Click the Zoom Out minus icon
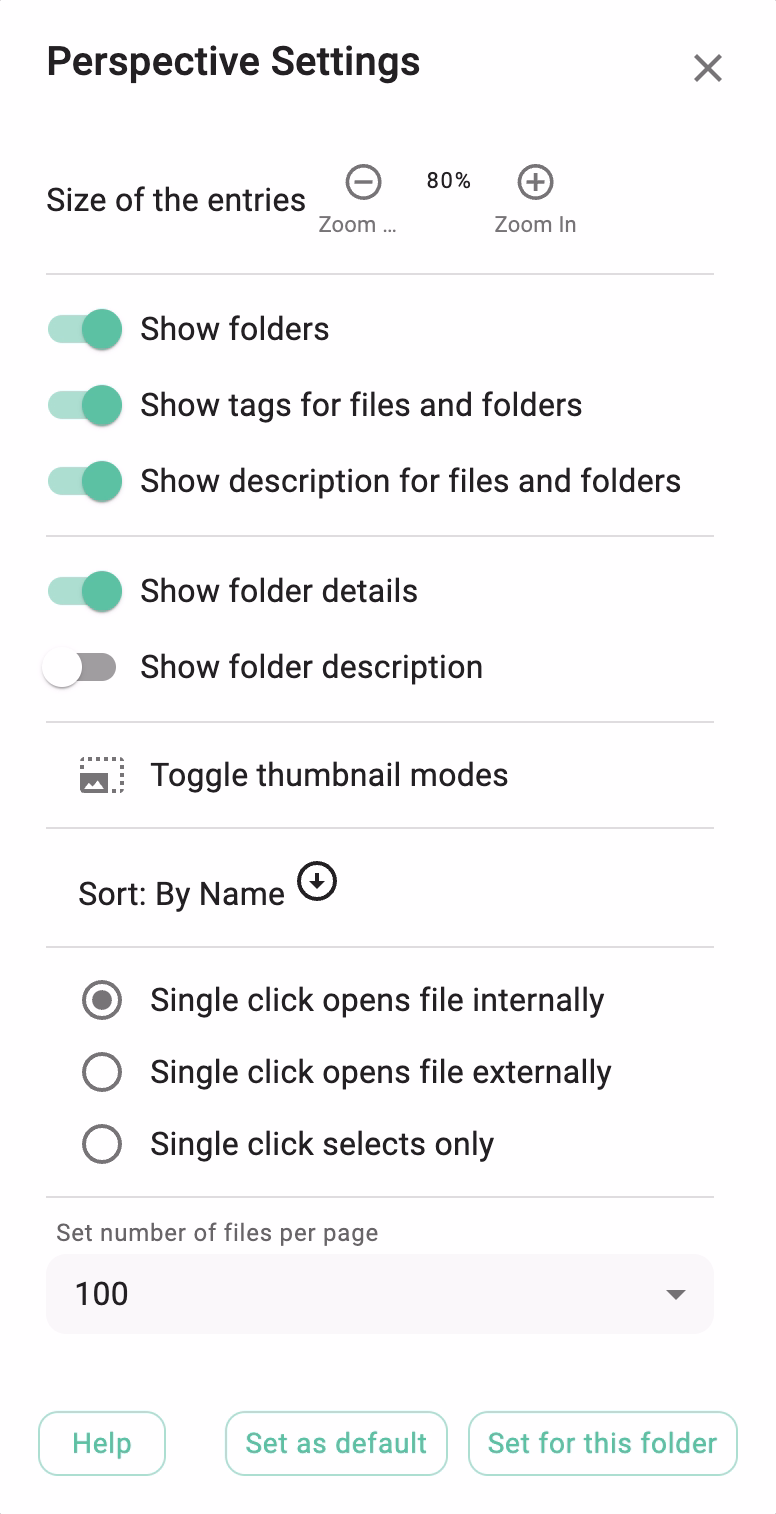 click(363, 183)
